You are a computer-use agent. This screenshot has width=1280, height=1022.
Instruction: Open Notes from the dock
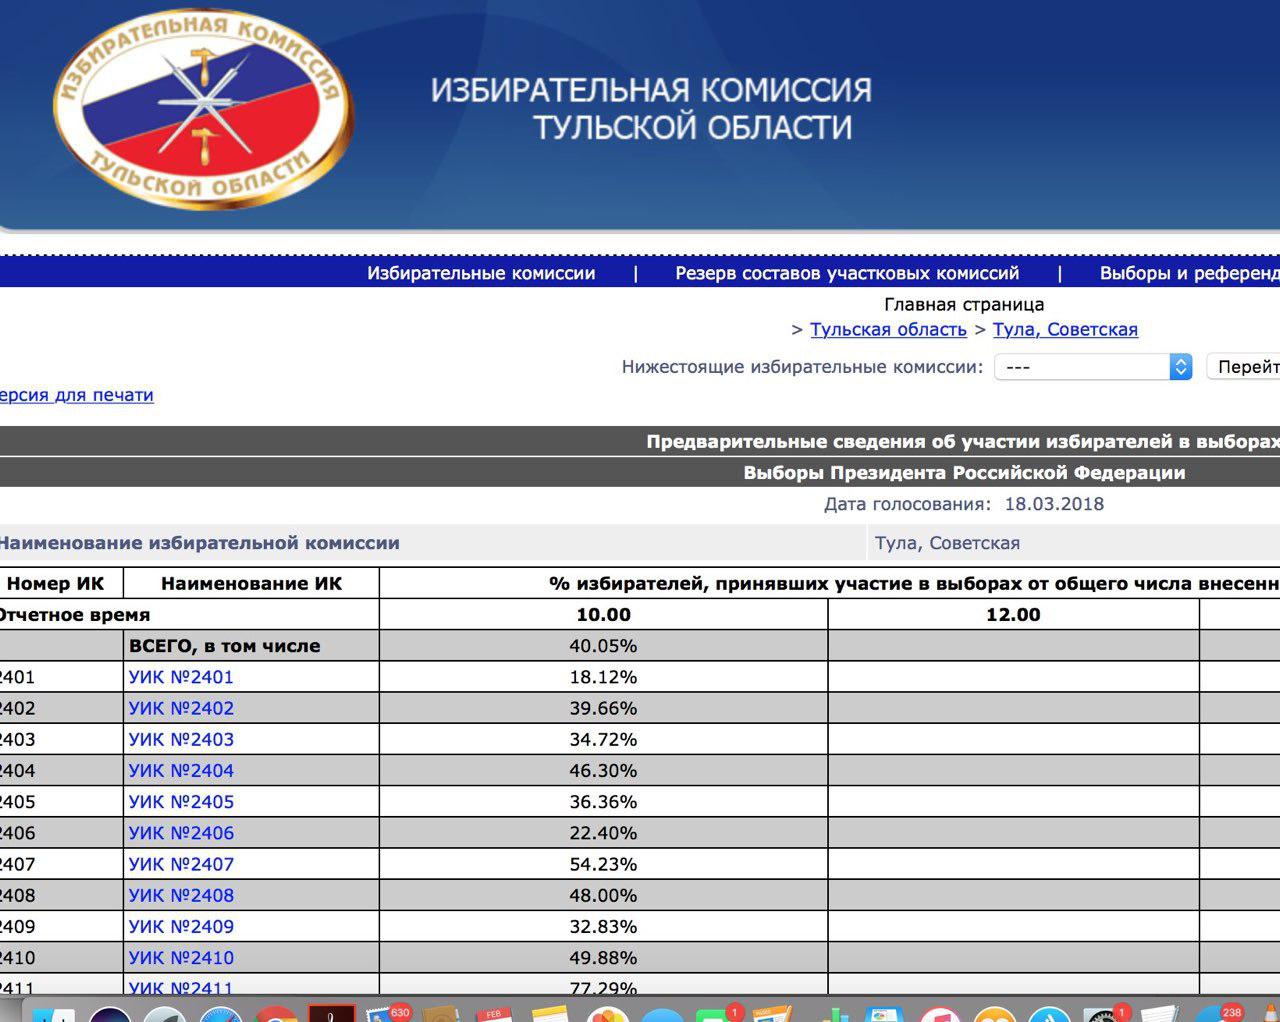pos(550,1014)
